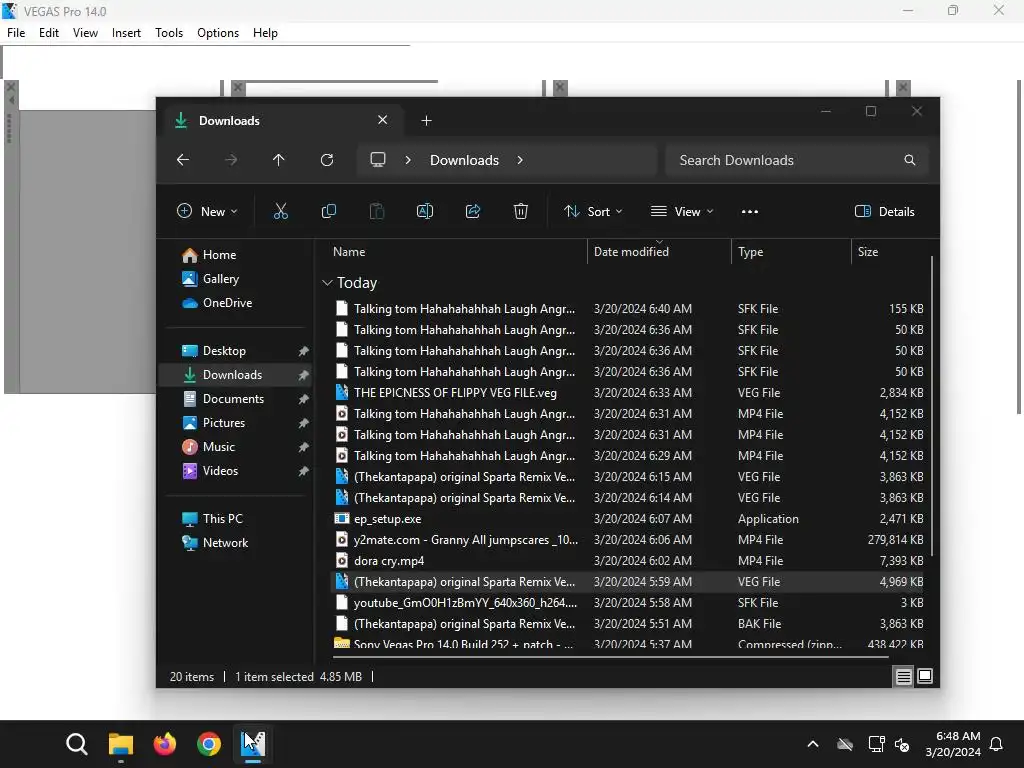Toggle the Details pane
1024x768 pixels.
tap(885, 211)
